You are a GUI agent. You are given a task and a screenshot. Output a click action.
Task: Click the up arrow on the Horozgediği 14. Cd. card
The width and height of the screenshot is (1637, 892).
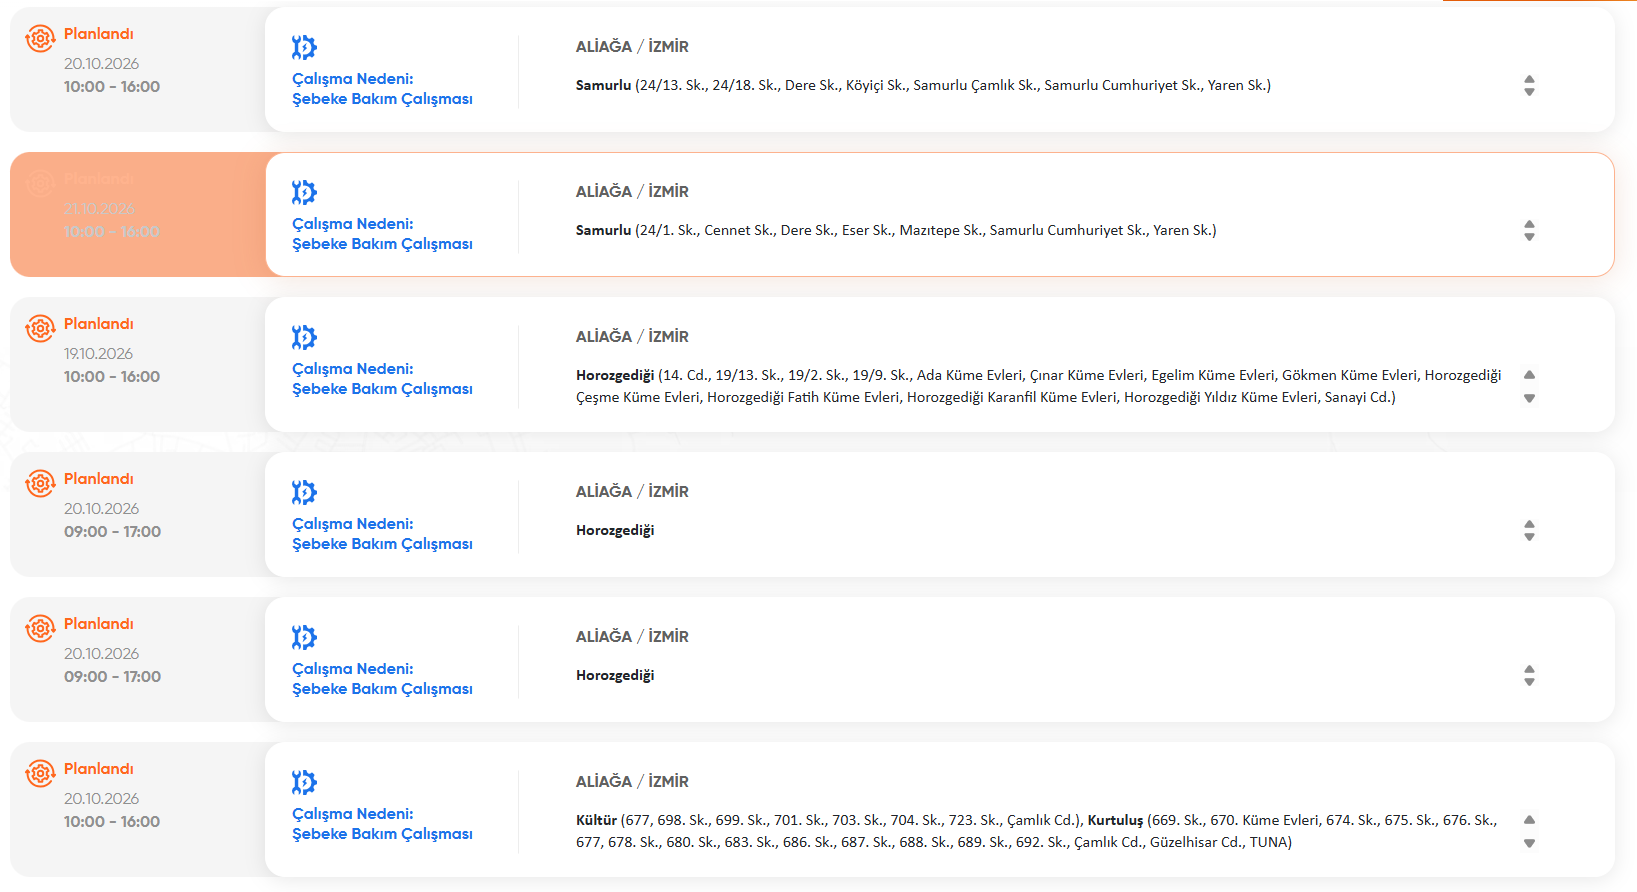(x=1529, y=375)
